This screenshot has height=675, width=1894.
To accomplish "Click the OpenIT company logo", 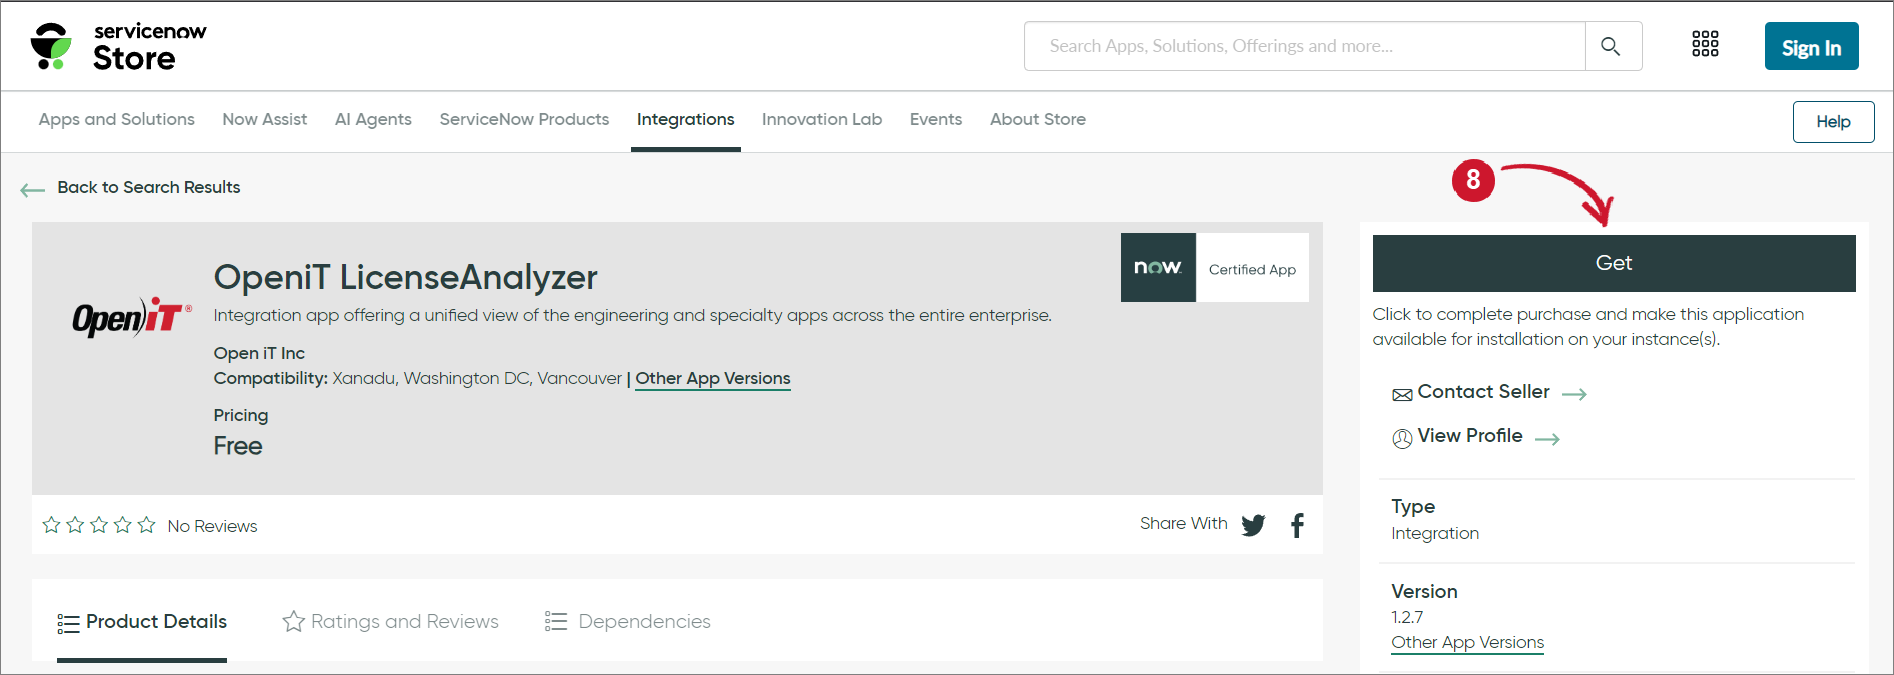I will click(x=131, y=317).
